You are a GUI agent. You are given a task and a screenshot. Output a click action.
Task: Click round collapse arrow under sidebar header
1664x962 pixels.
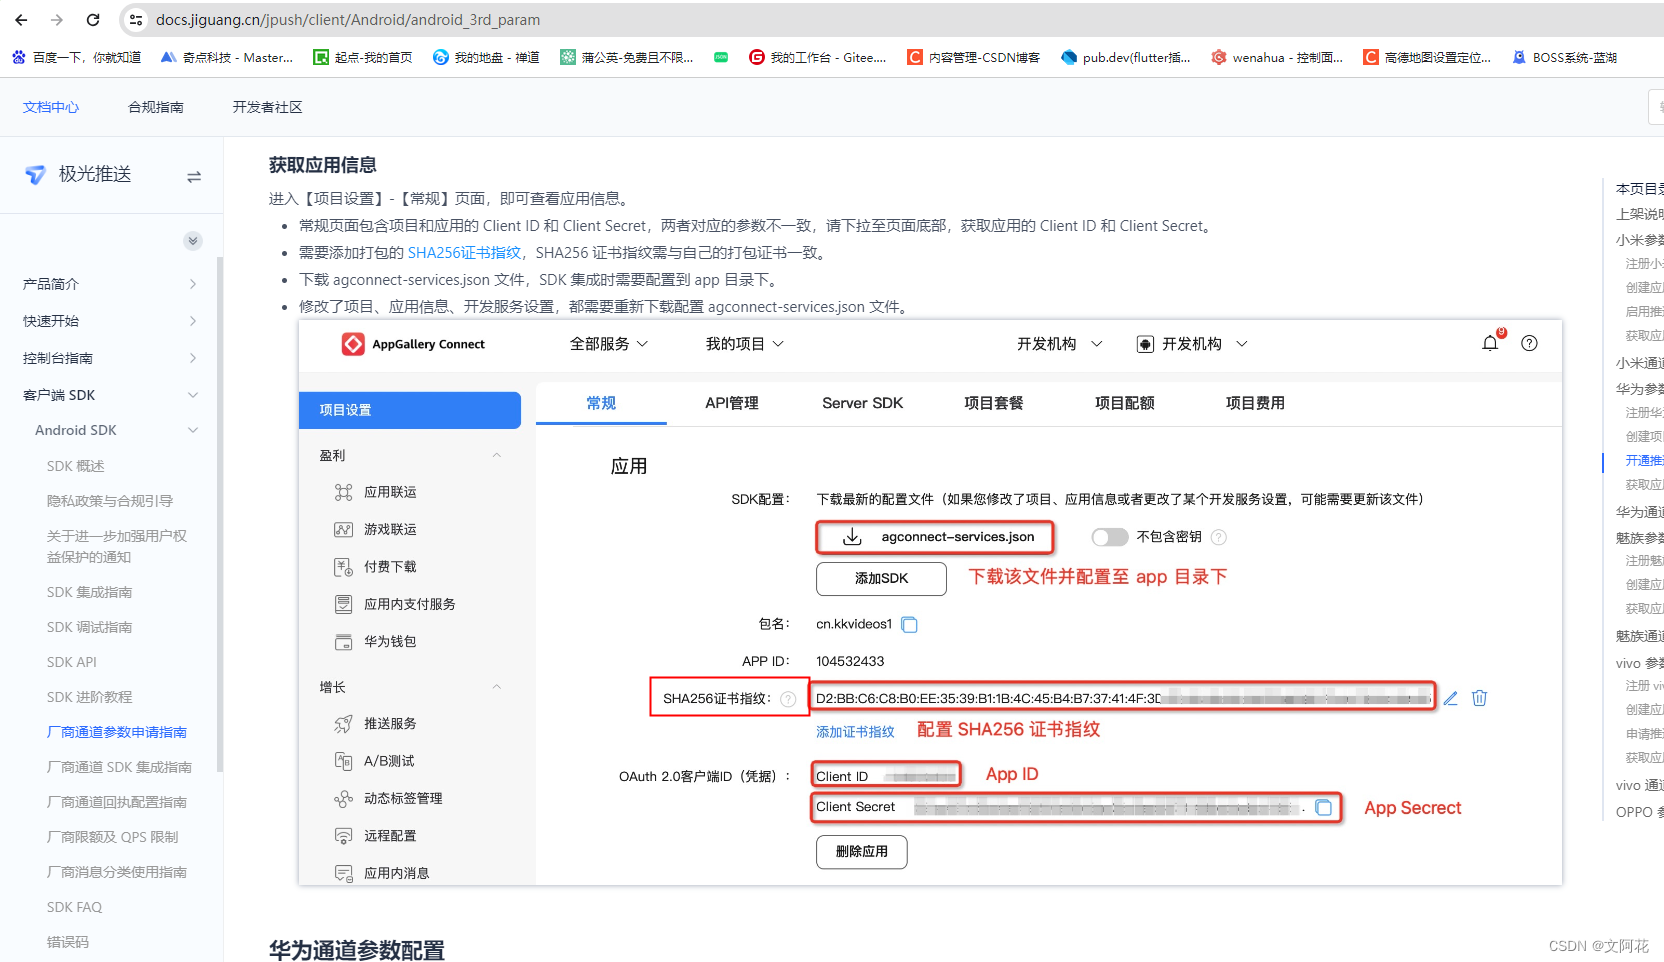193,241
